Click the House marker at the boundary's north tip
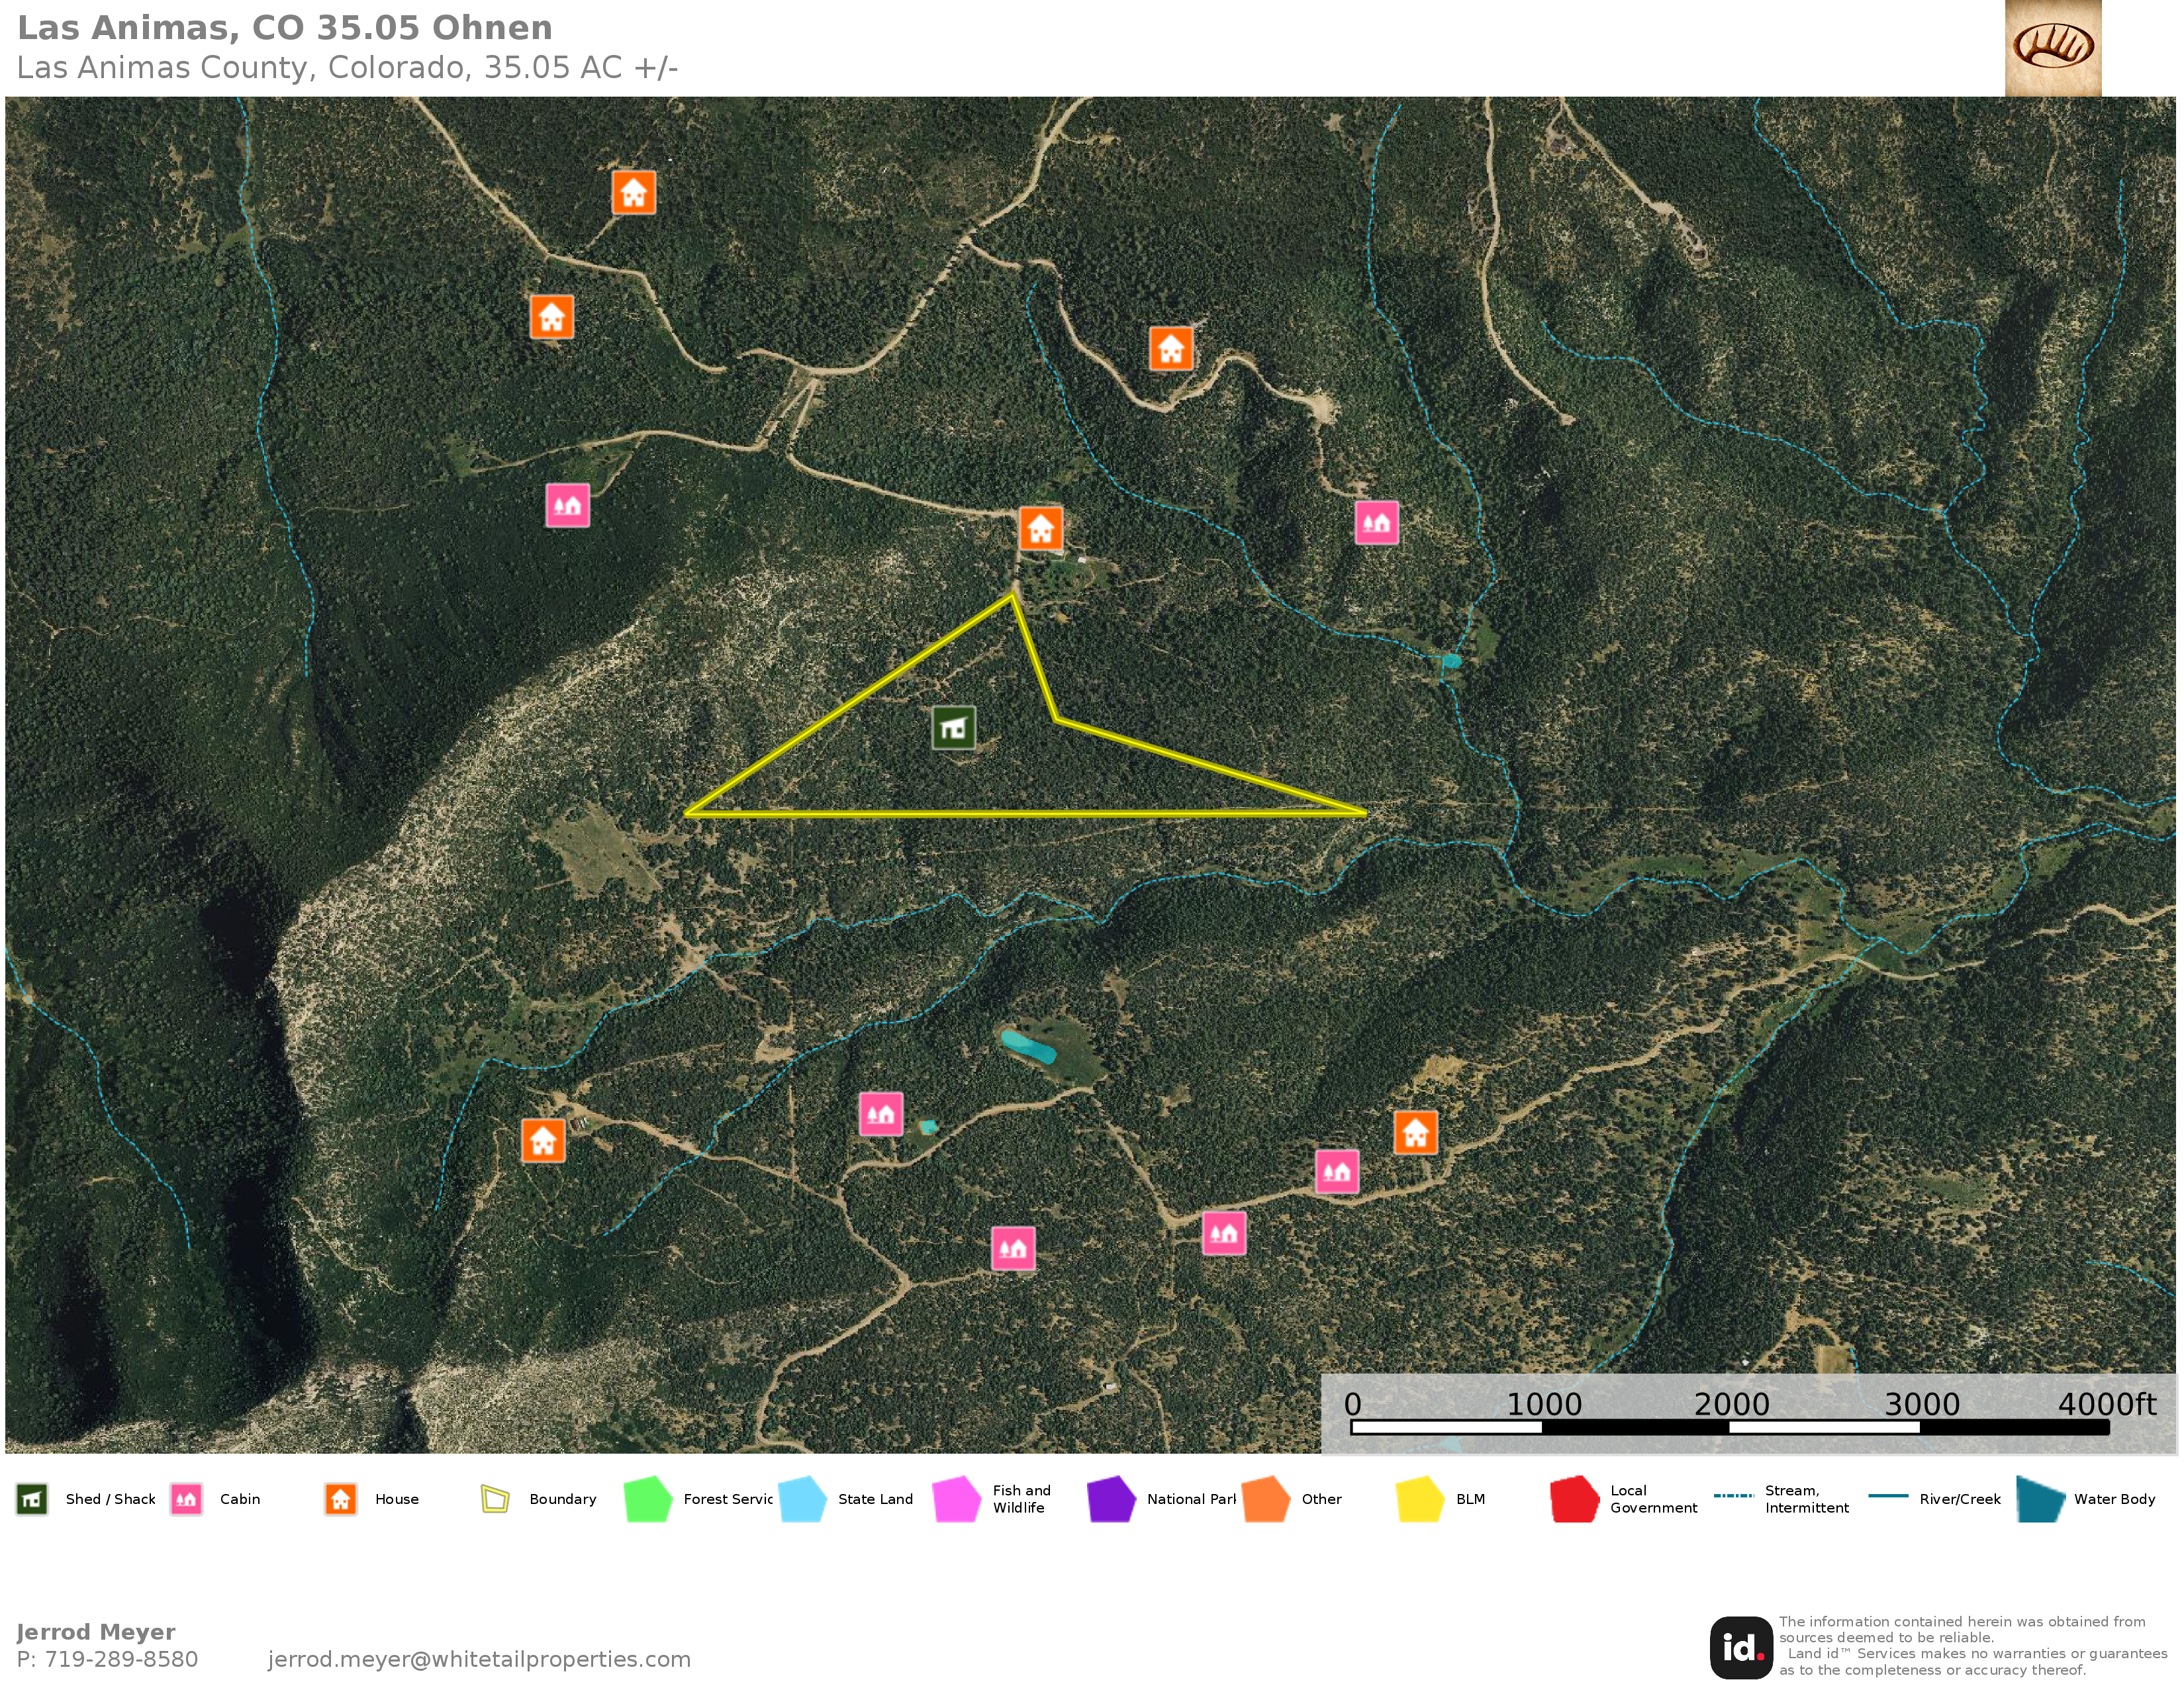The height and width of the screenshot is (1688, 2184). pyautogui.click(x=1040, y=528)
